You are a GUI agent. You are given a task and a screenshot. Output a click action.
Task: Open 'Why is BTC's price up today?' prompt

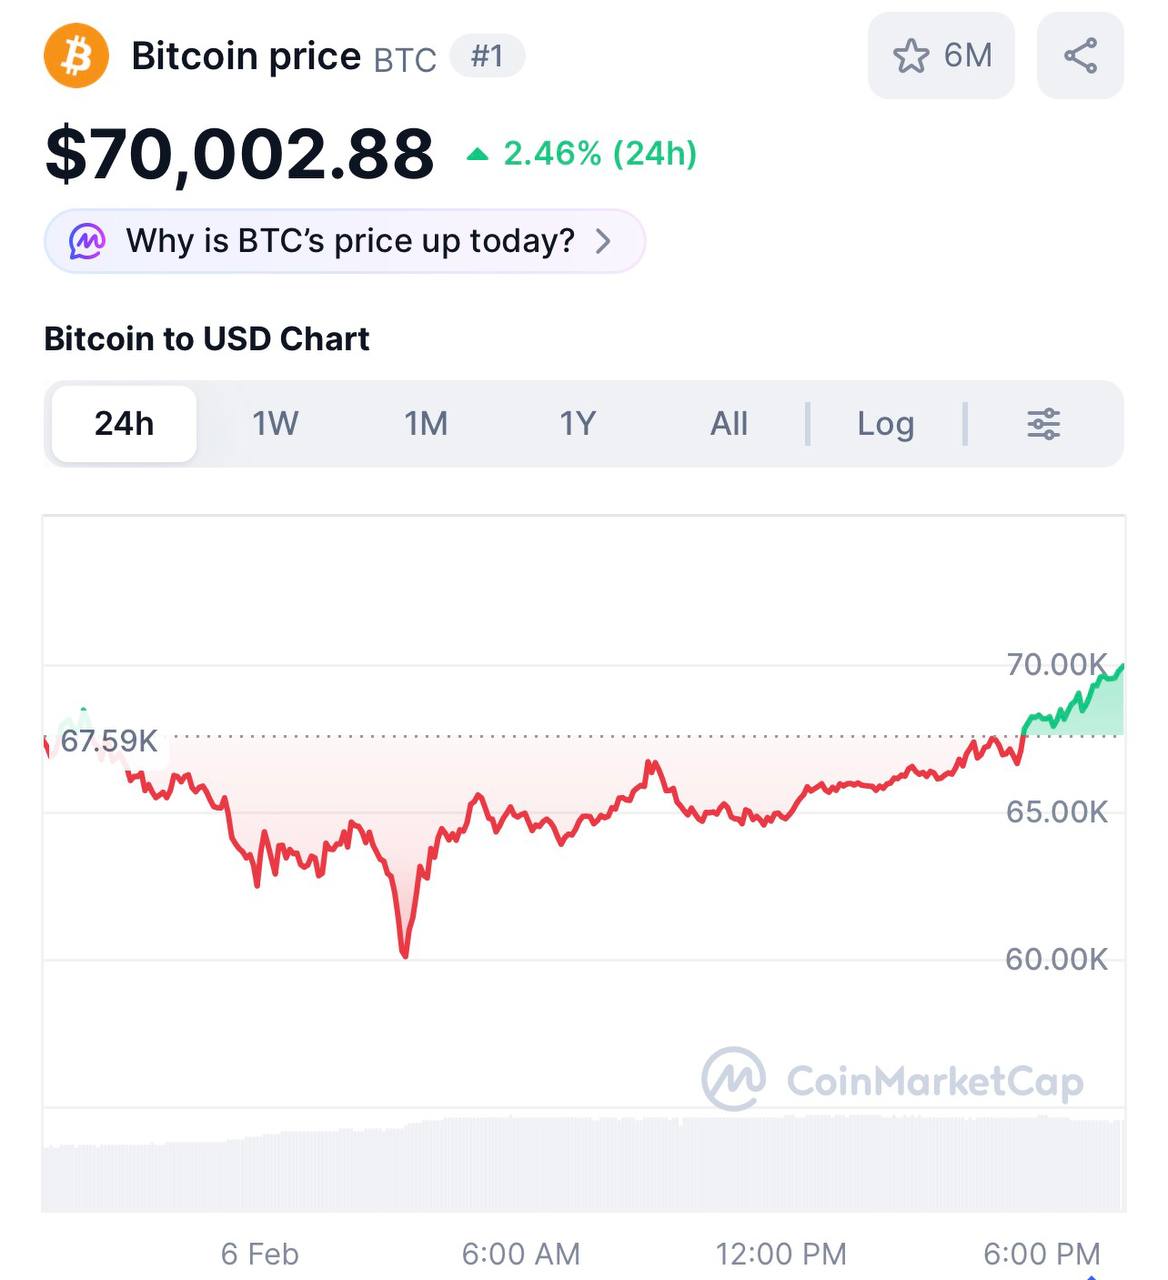click(x=350, y=241)
